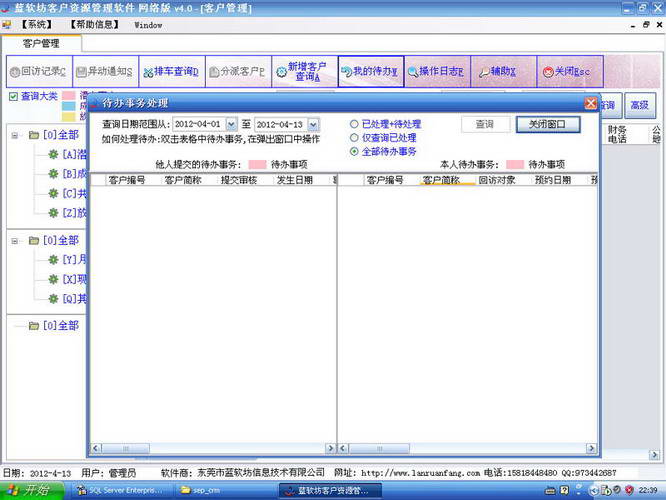666x500 pixels.
Task: Open the Window menu
Action: [148, 25]
